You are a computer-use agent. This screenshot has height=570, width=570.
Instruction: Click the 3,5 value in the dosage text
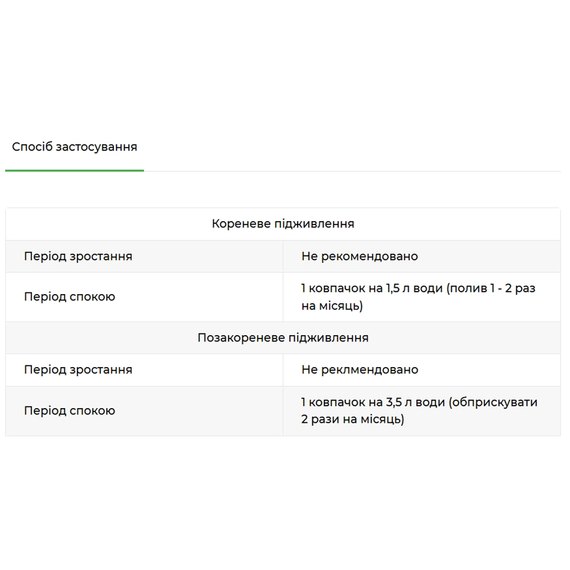(x=394, y=402)
